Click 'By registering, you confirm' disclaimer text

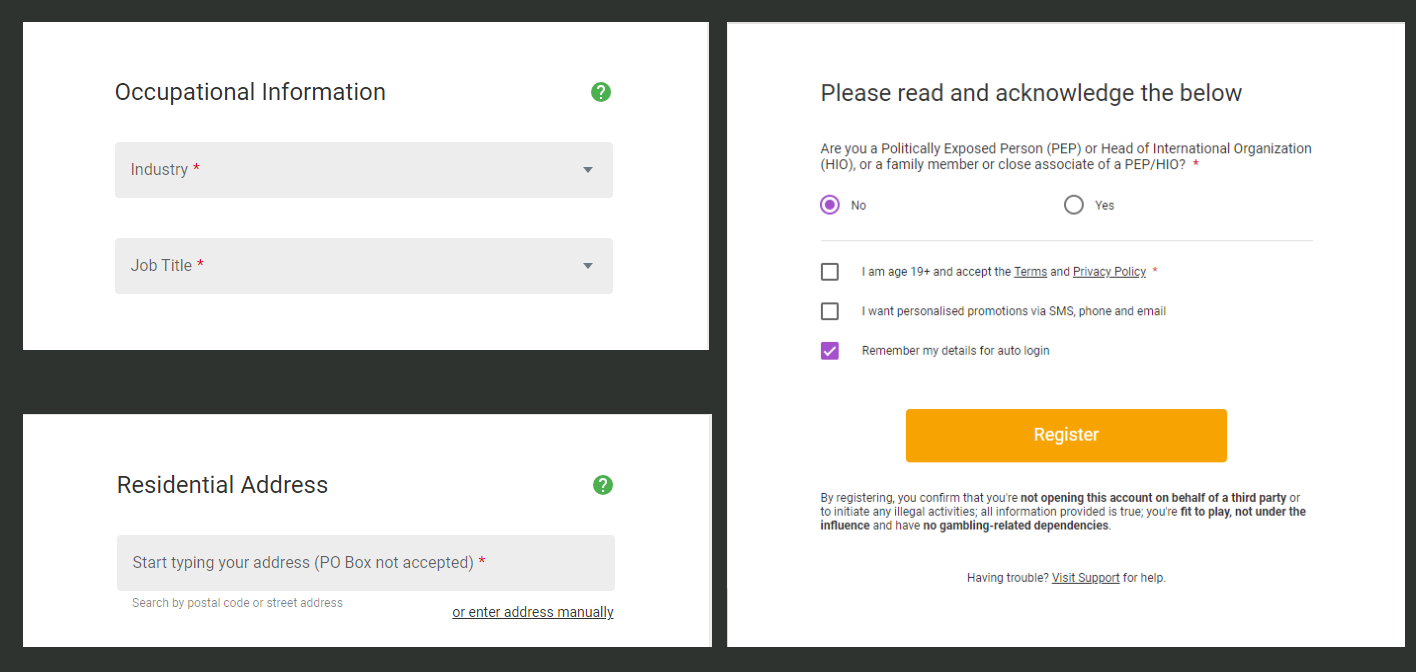(1063, 511)
